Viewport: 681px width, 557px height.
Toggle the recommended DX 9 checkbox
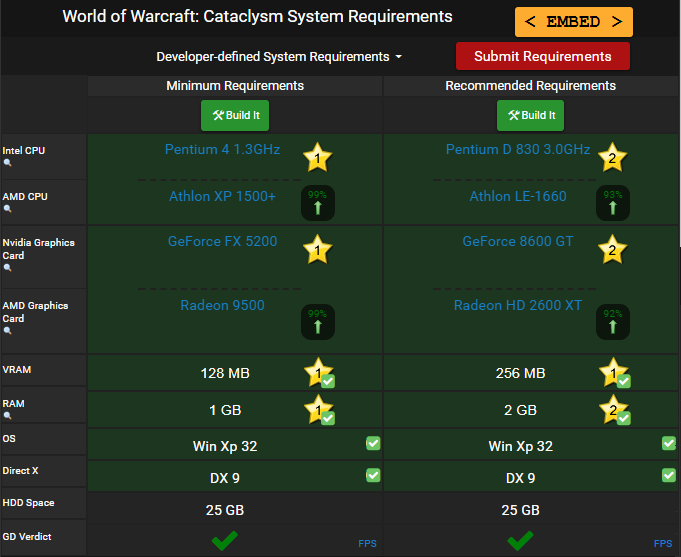click(x=669, y=475)
